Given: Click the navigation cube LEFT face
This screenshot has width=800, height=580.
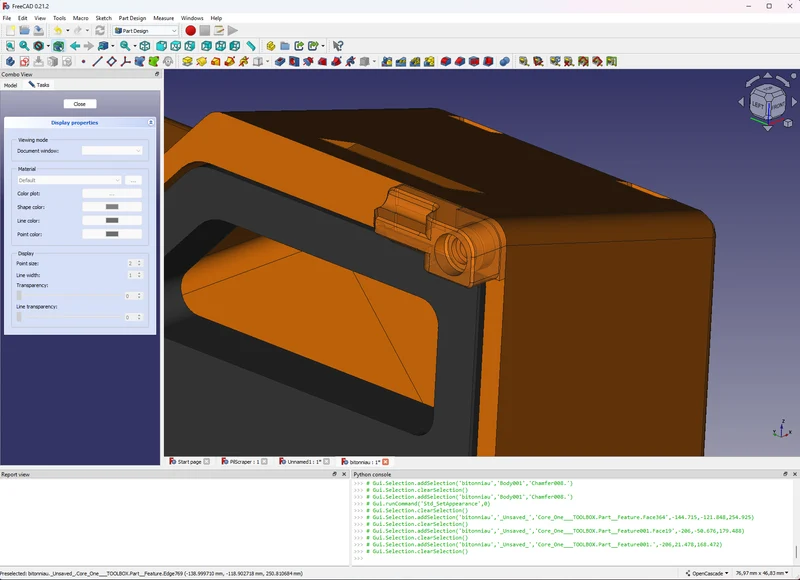Looking at the screenshot, I should click(758, 105).
